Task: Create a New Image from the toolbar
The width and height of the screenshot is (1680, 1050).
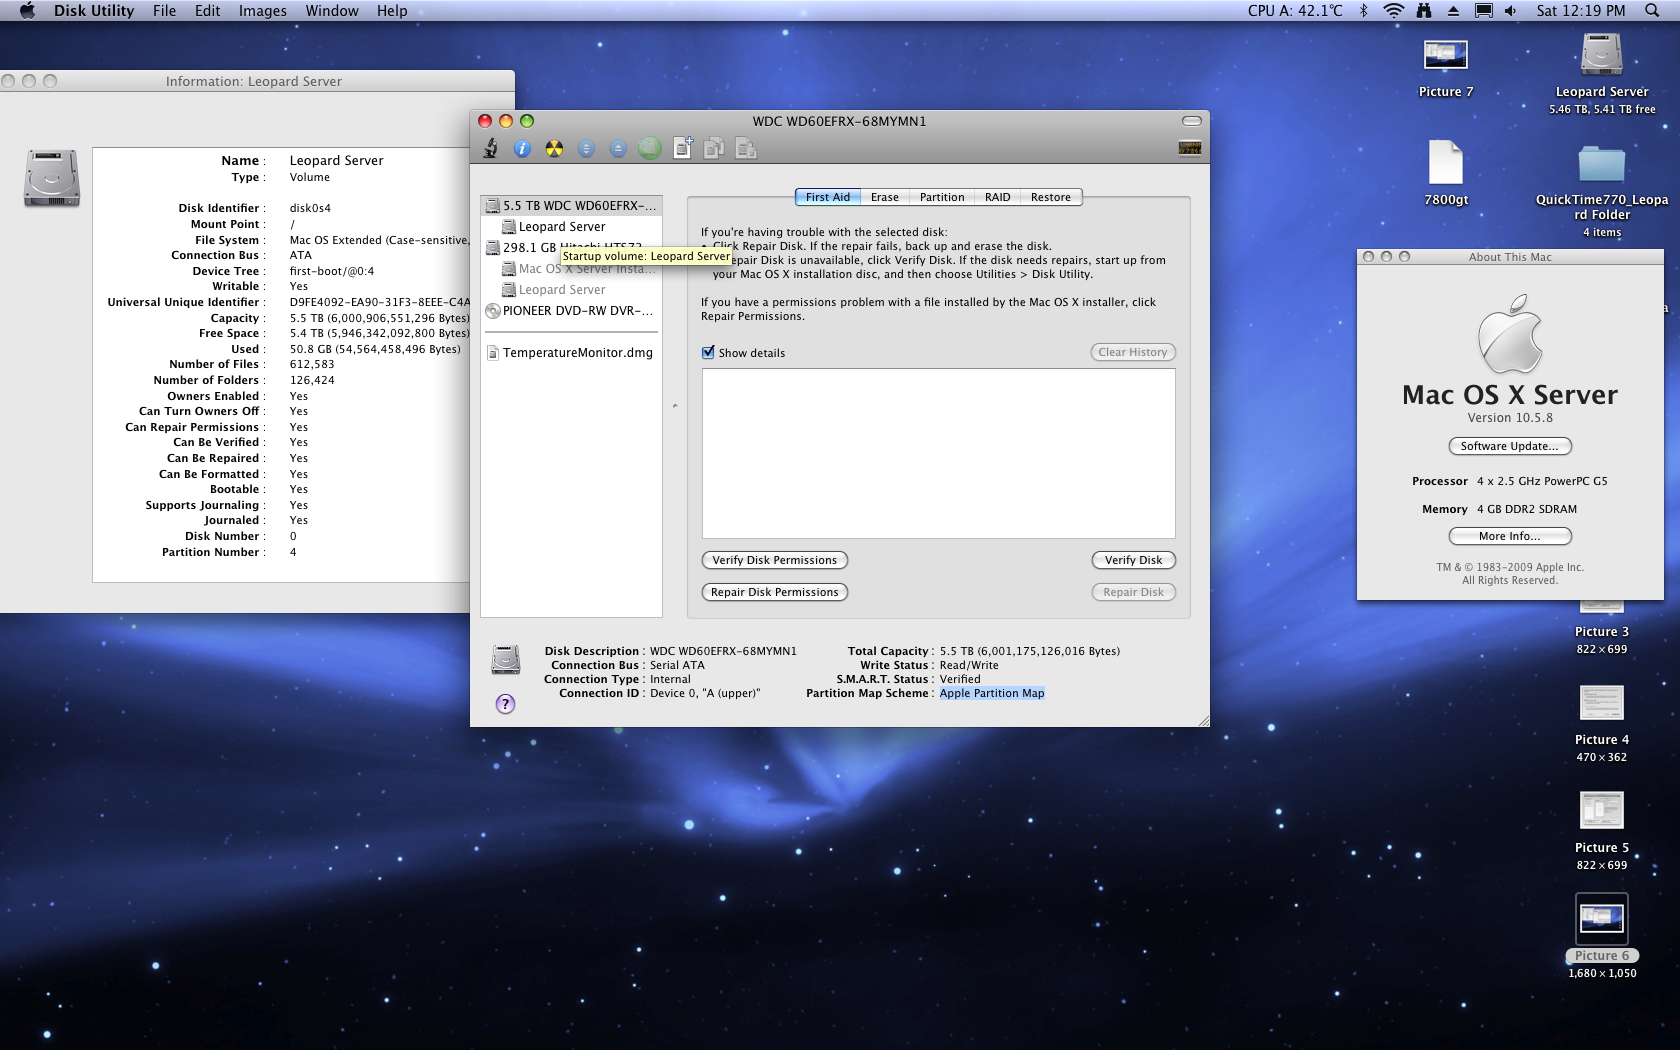Action: pyautogui.click(x=683, y=148)
